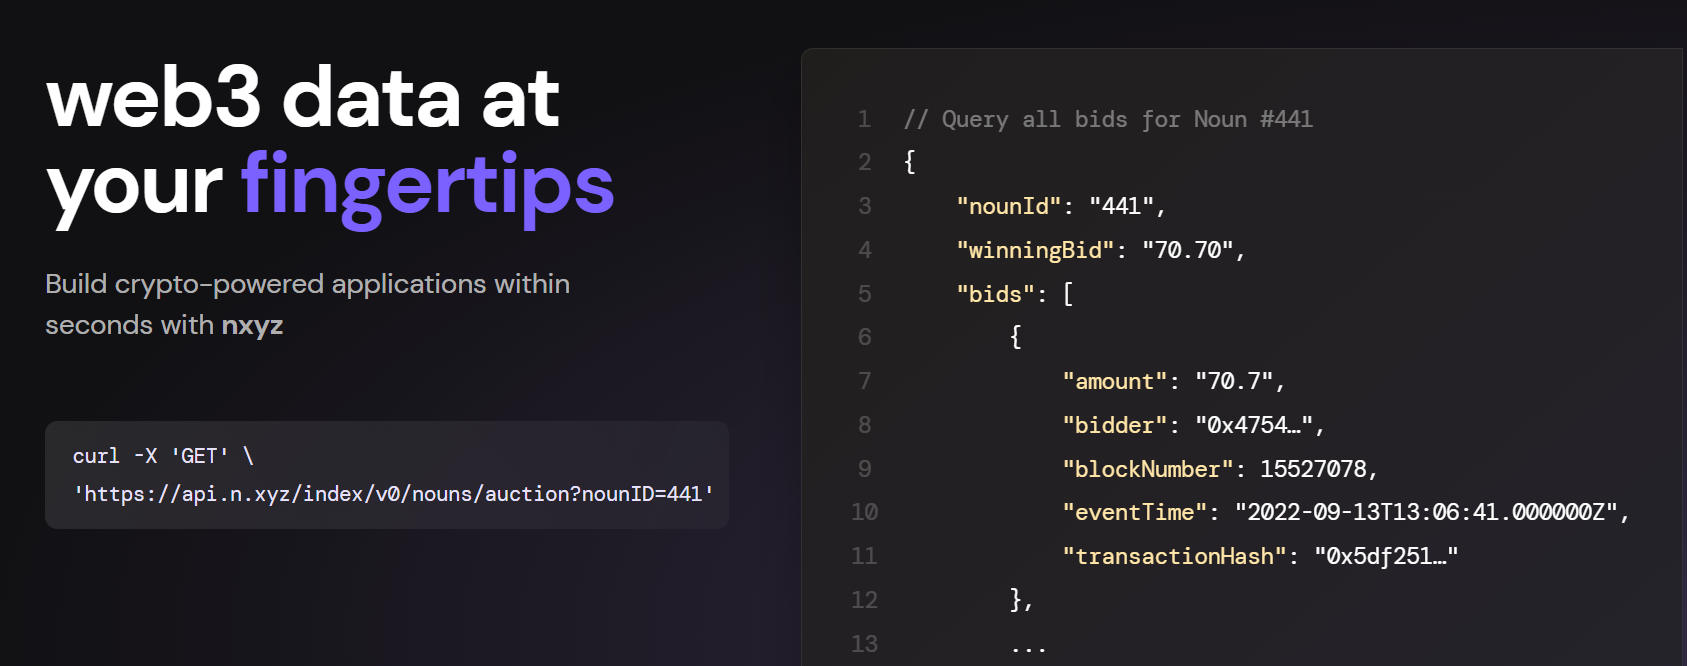Click the "// Query all bids" comment line
Screen dimensions: 1687x666
1108,120
